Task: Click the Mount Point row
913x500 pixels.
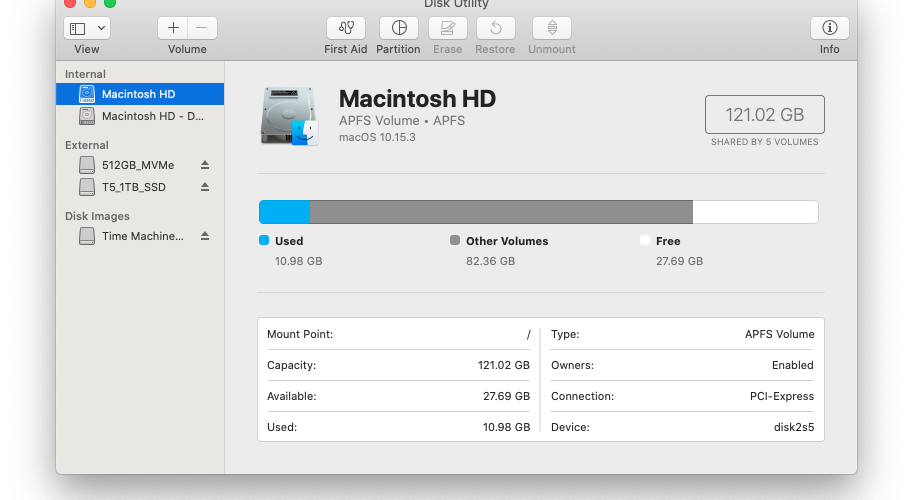Action: click(398, 334)
